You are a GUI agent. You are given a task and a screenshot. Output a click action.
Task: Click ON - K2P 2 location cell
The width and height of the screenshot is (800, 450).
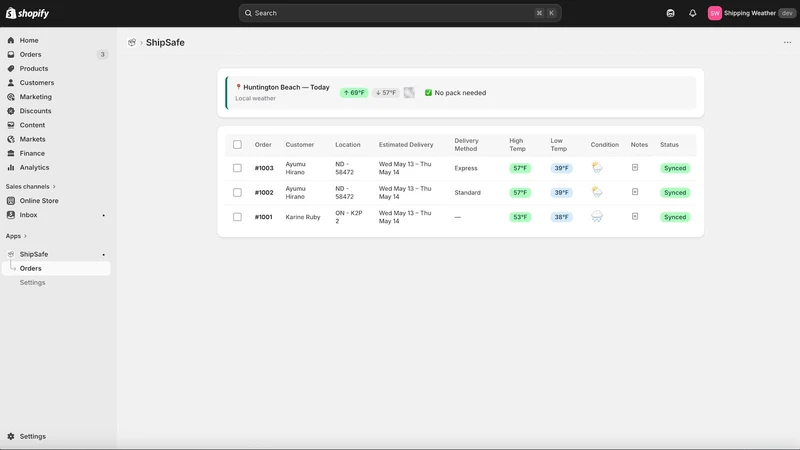click(349, 217)
